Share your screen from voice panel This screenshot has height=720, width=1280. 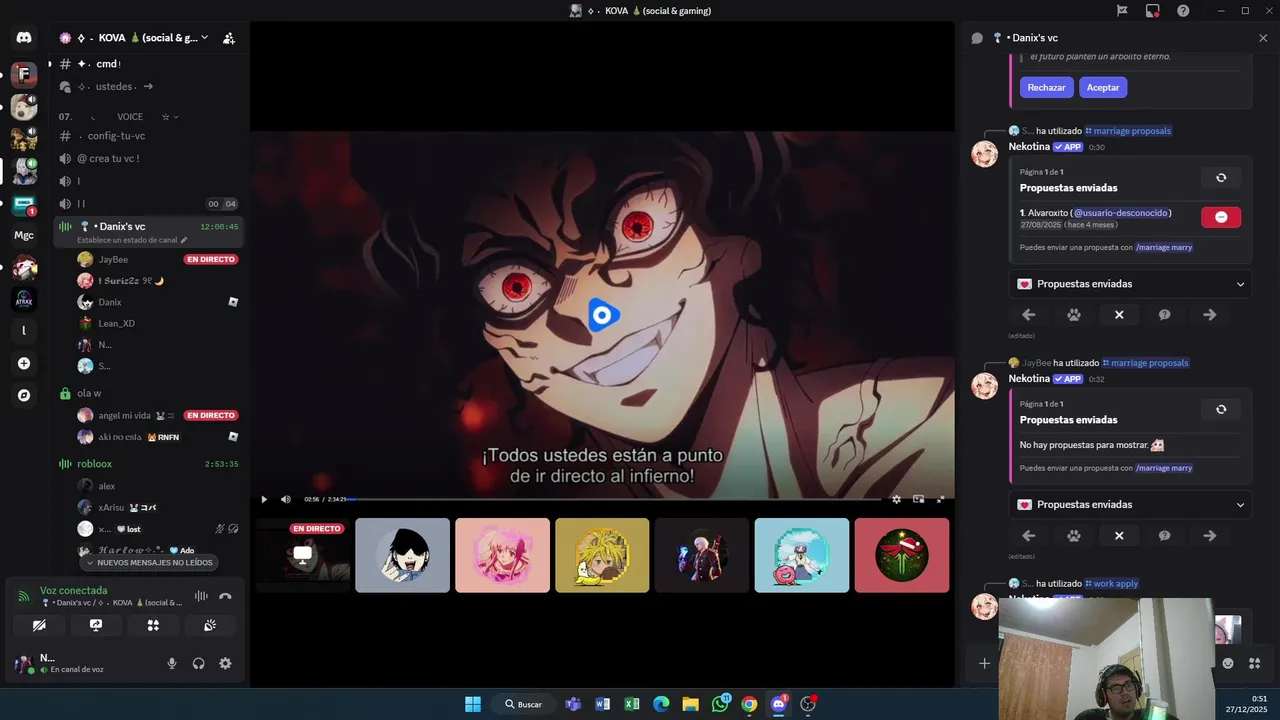(96, 625)
